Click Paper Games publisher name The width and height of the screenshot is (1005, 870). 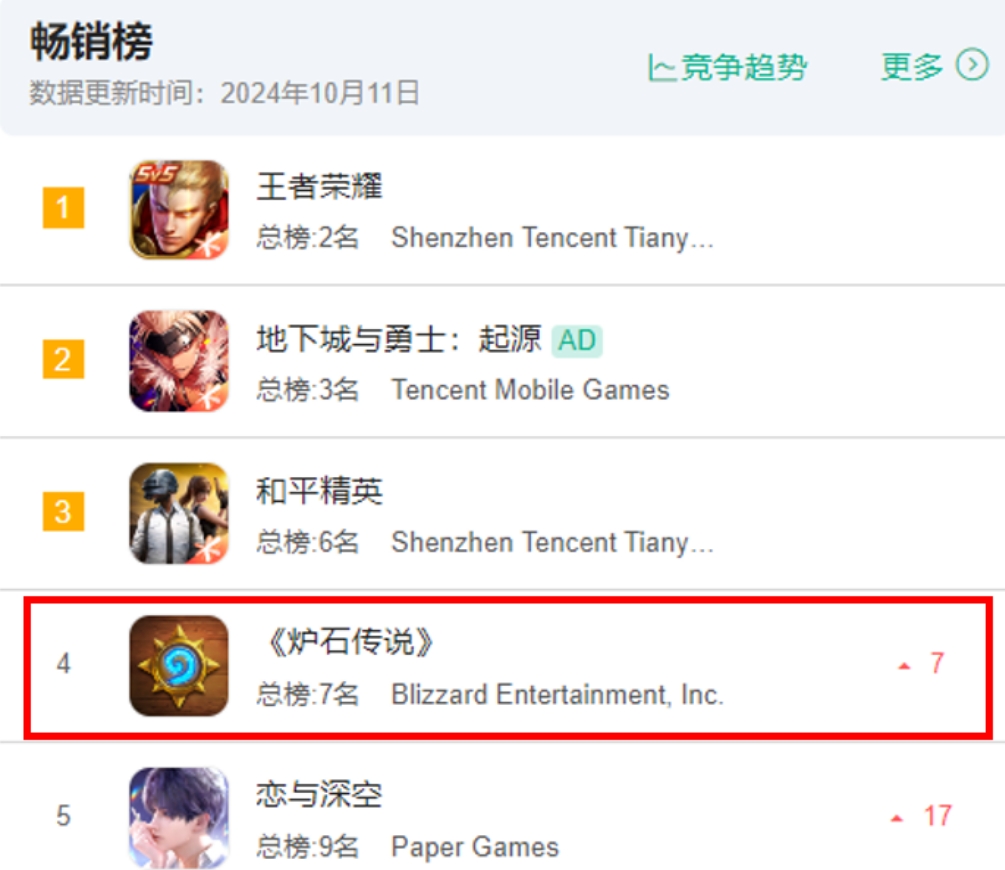point(475,847)
